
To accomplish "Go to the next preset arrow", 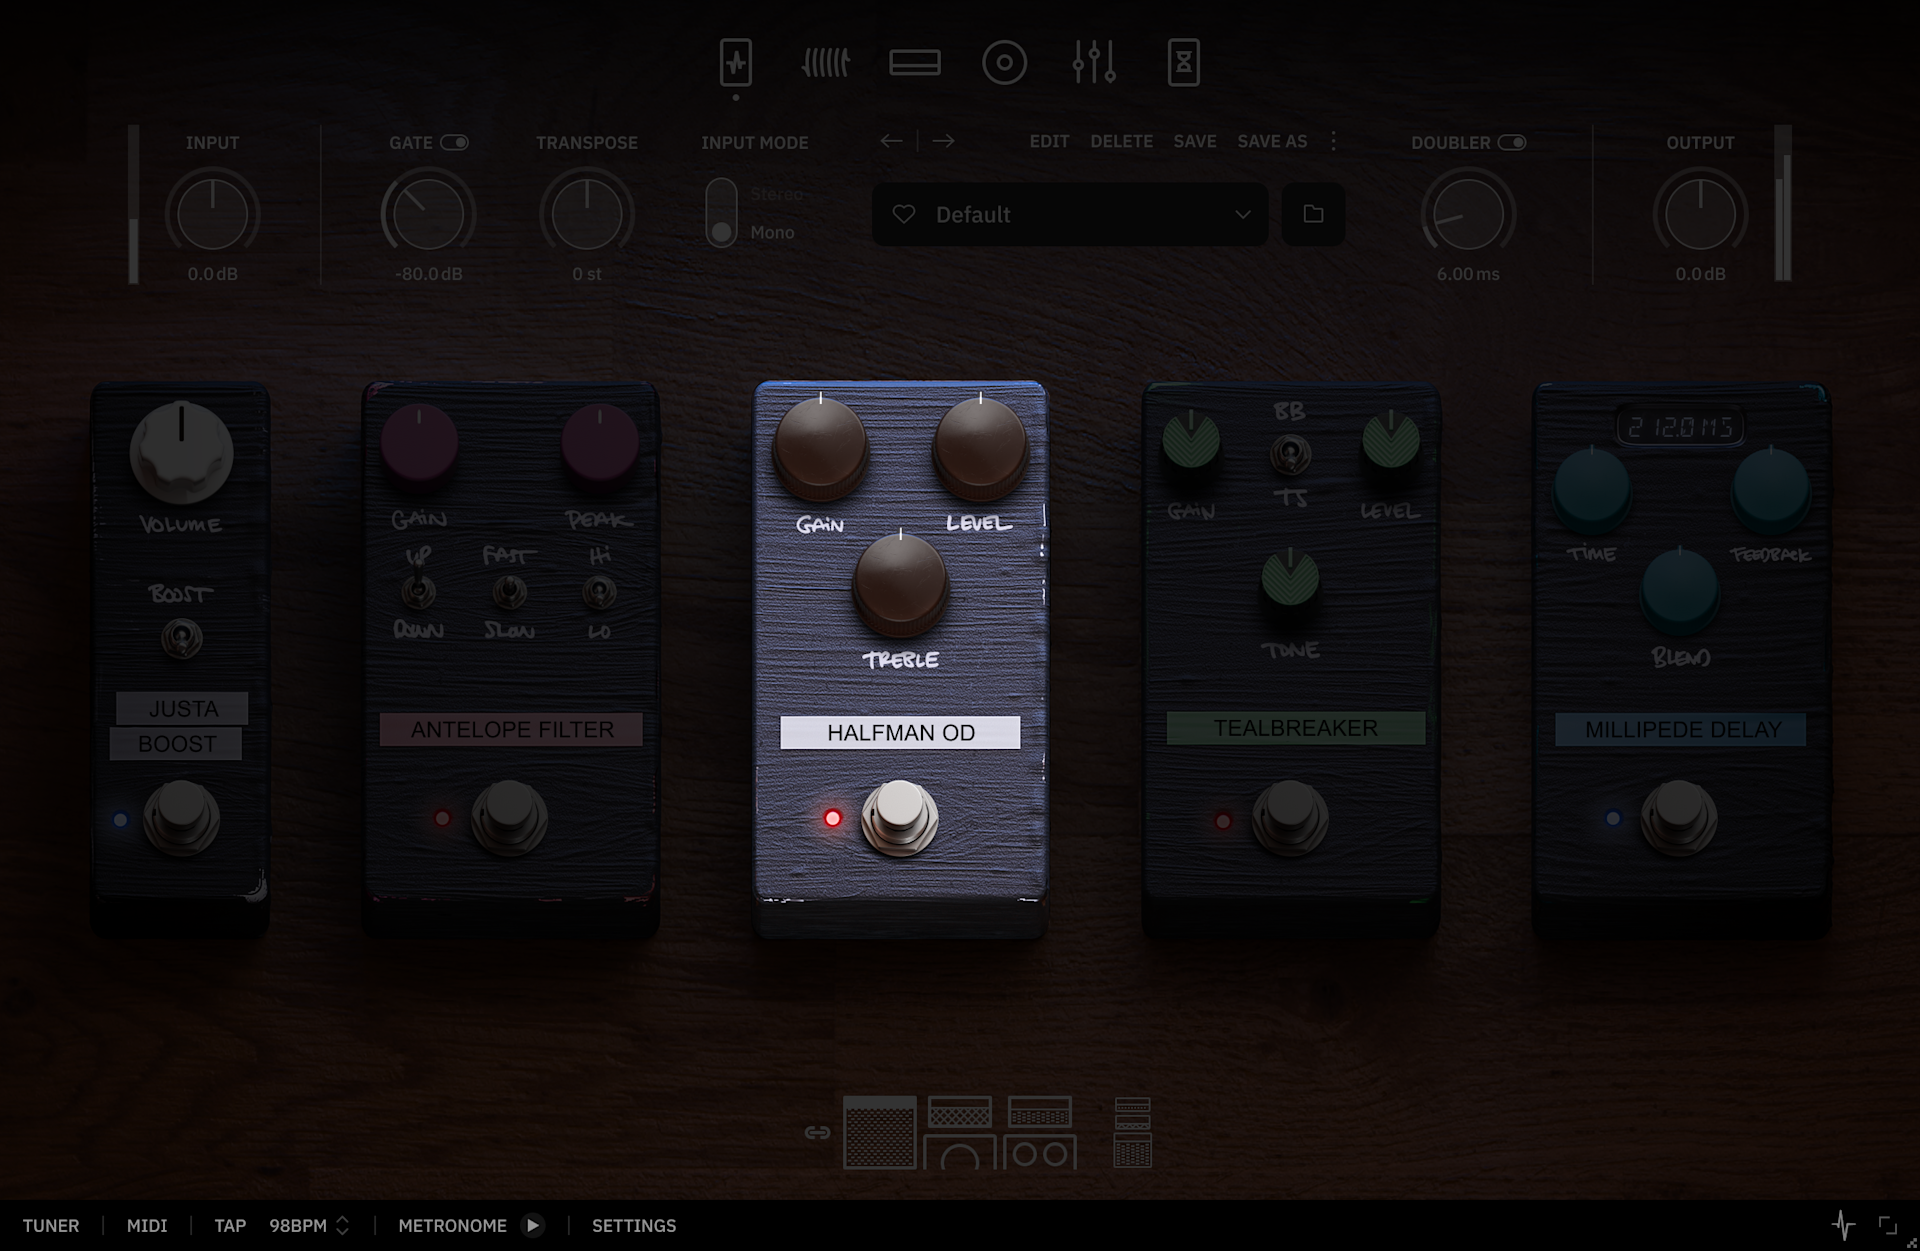I will click(943, 141).
